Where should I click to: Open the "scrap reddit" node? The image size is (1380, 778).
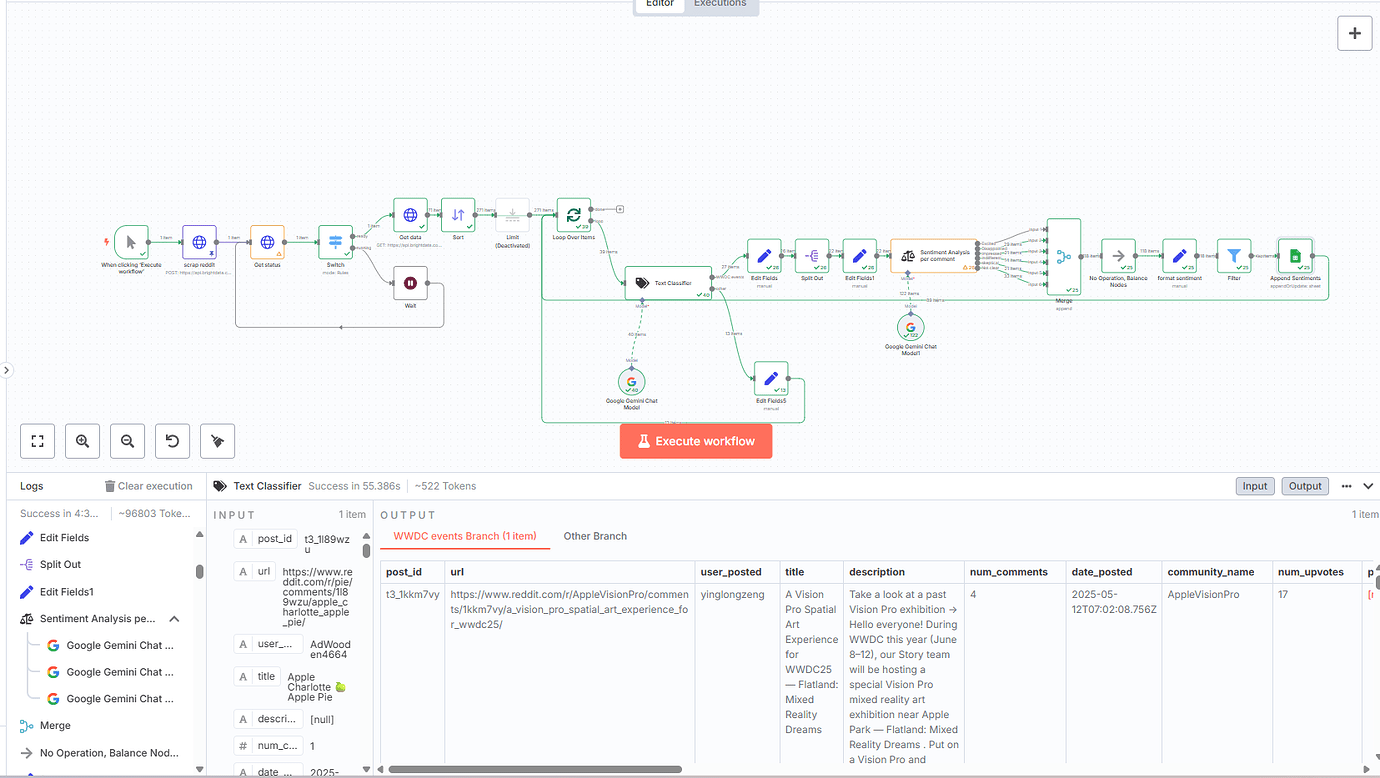(x=199, y=240)
